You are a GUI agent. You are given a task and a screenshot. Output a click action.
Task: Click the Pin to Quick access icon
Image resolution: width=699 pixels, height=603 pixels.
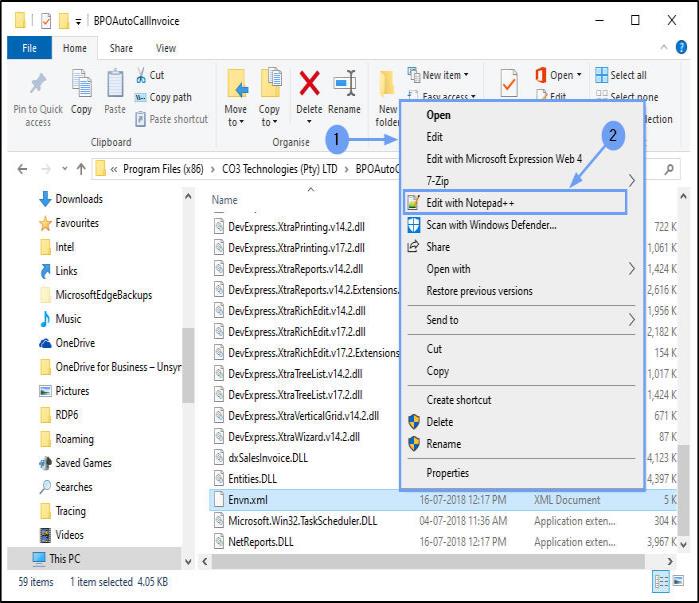38,84
